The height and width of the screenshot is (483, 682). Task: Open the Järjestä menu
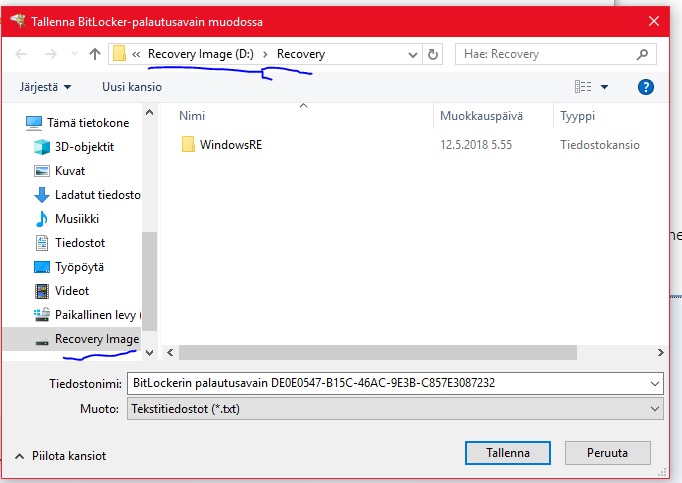pyautogui.click(x=45, y=87)
